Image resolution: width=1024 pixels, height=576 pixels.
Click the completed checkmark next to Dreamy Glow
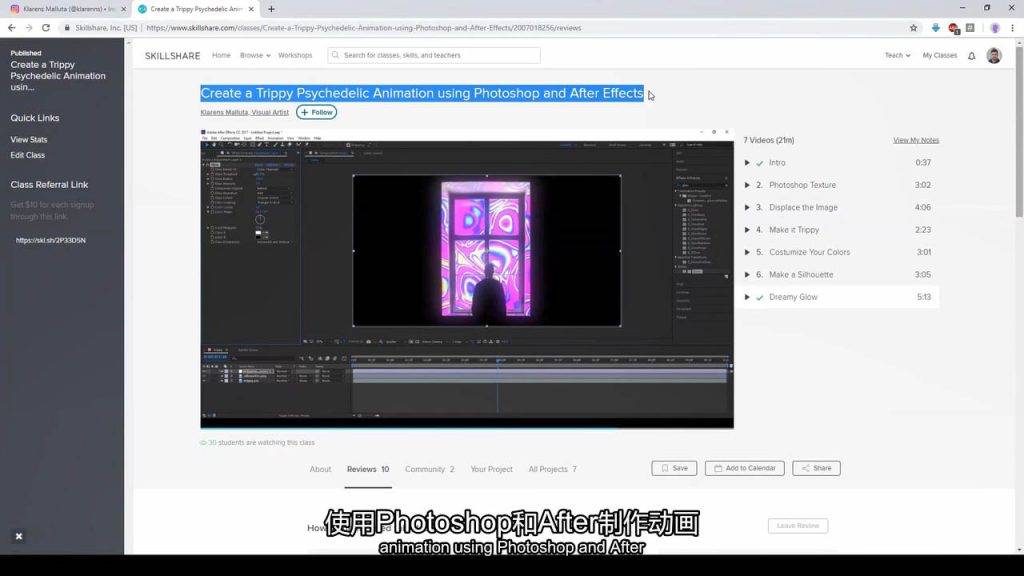pyautogui.click(x=760, y=297)
